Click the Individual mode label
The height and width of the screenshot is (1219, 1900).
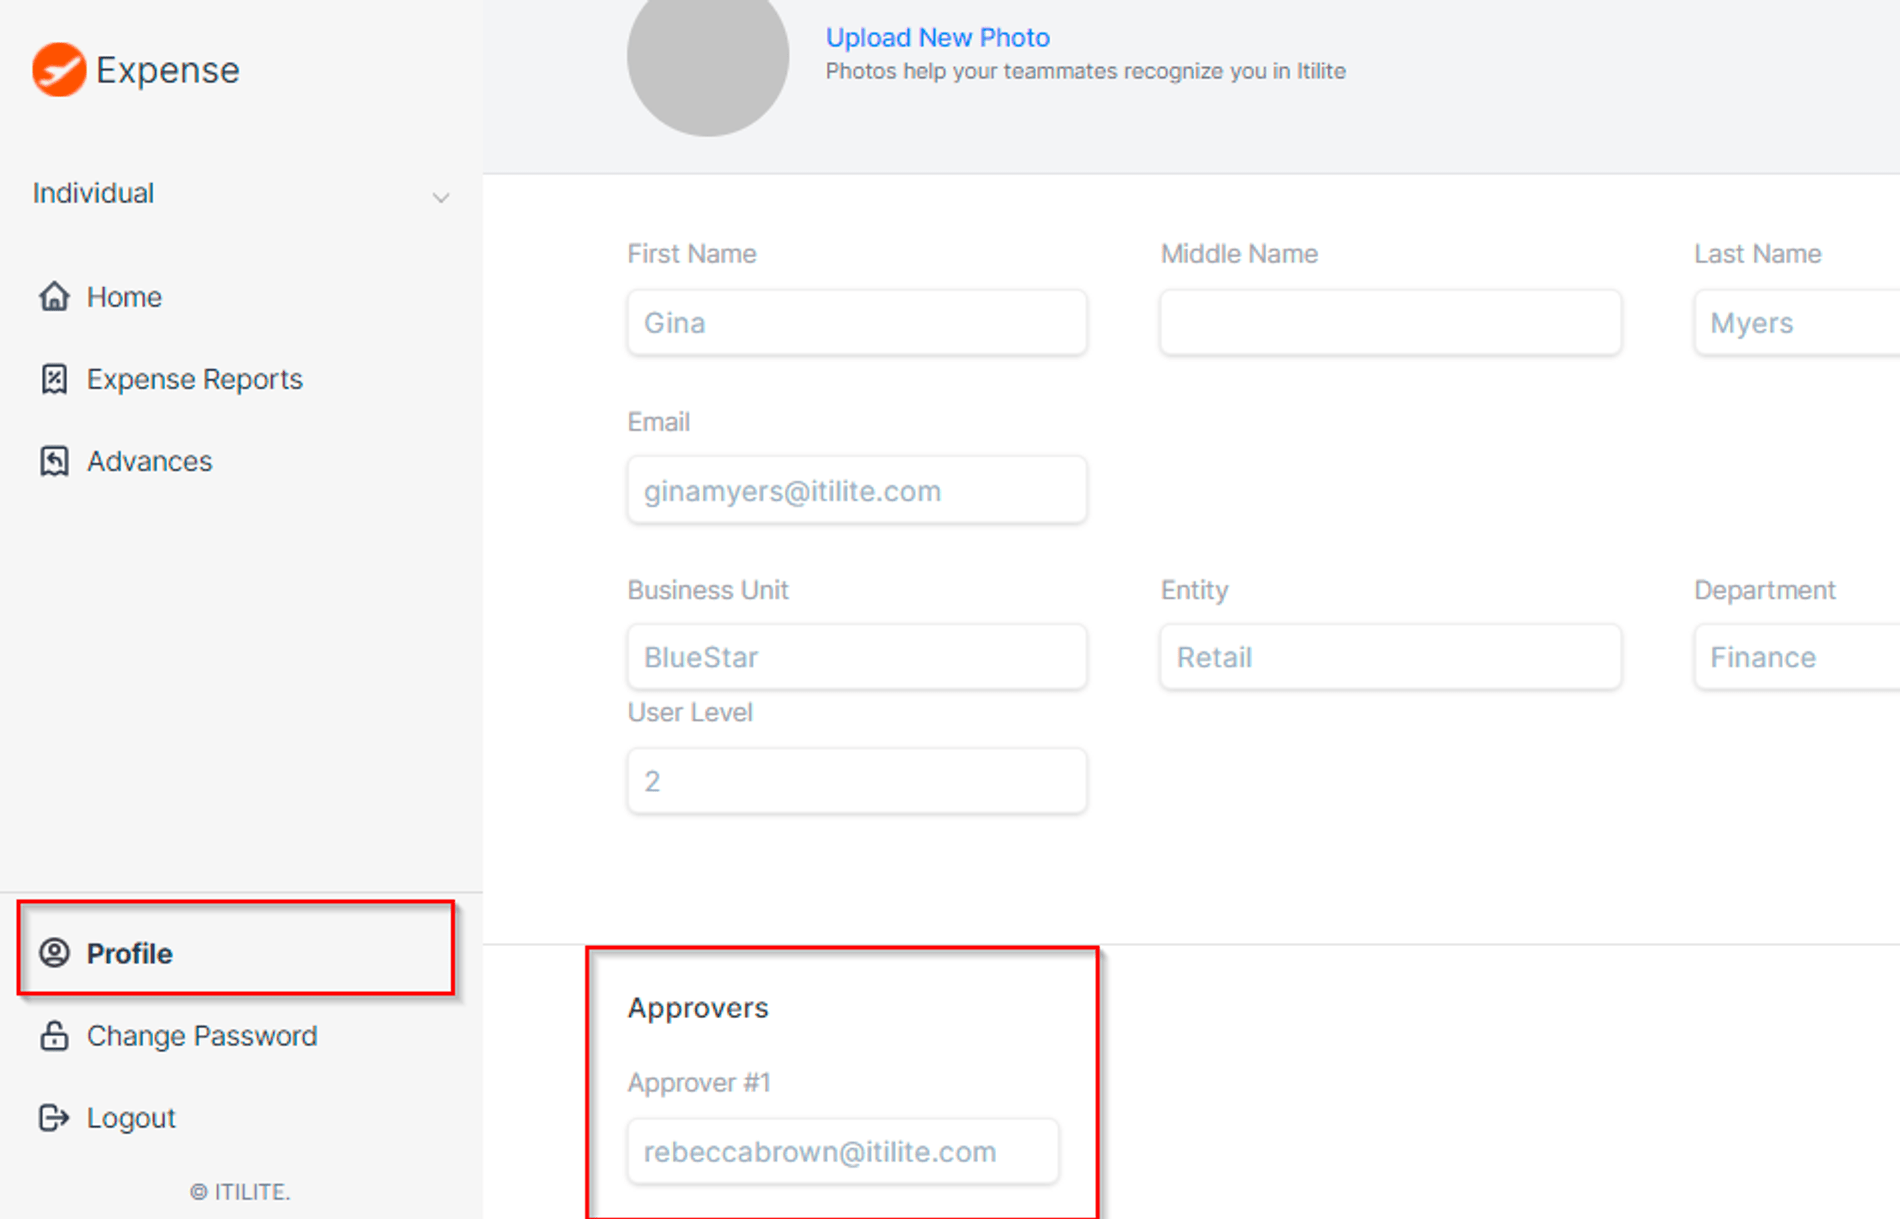pyautogui.click(x=93, y=193)
